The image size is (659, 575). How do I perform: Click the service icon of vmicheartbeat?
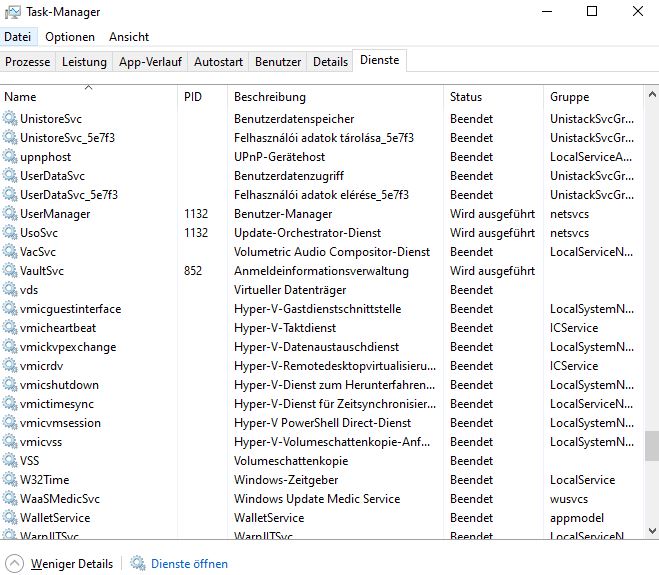coord(10,327)
